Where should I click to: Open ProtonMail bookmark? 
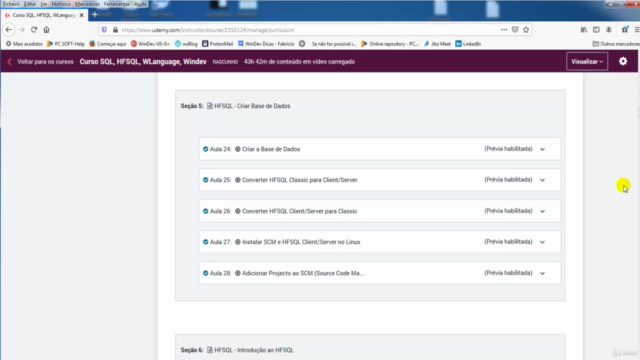click(x=218, y=44)
